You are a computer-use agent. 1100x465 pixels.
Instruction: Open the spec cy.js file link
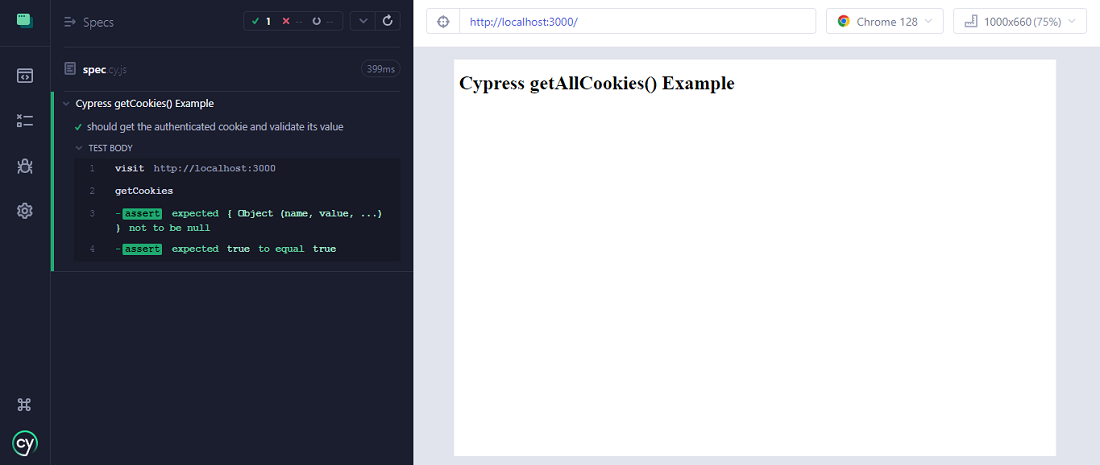105,69
